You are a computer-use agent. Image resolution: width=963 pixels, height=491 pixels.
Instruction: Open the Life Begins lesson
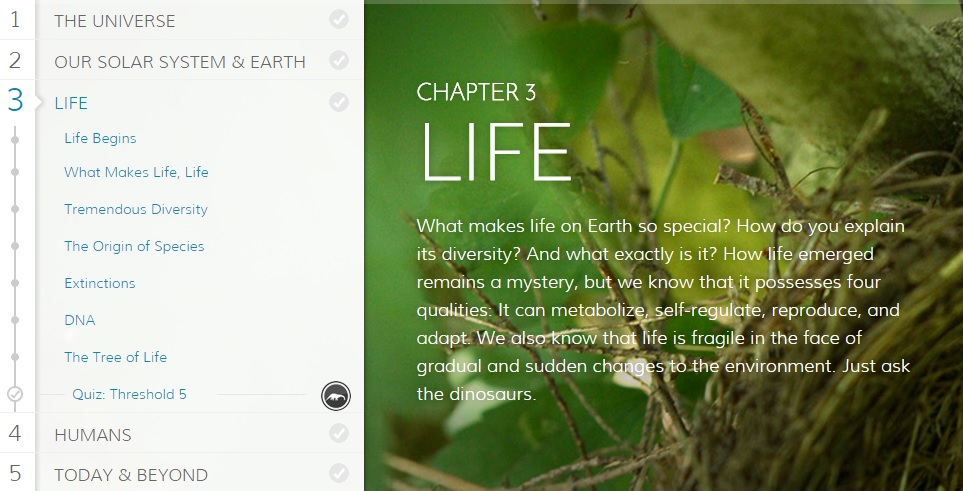(100, 138)
